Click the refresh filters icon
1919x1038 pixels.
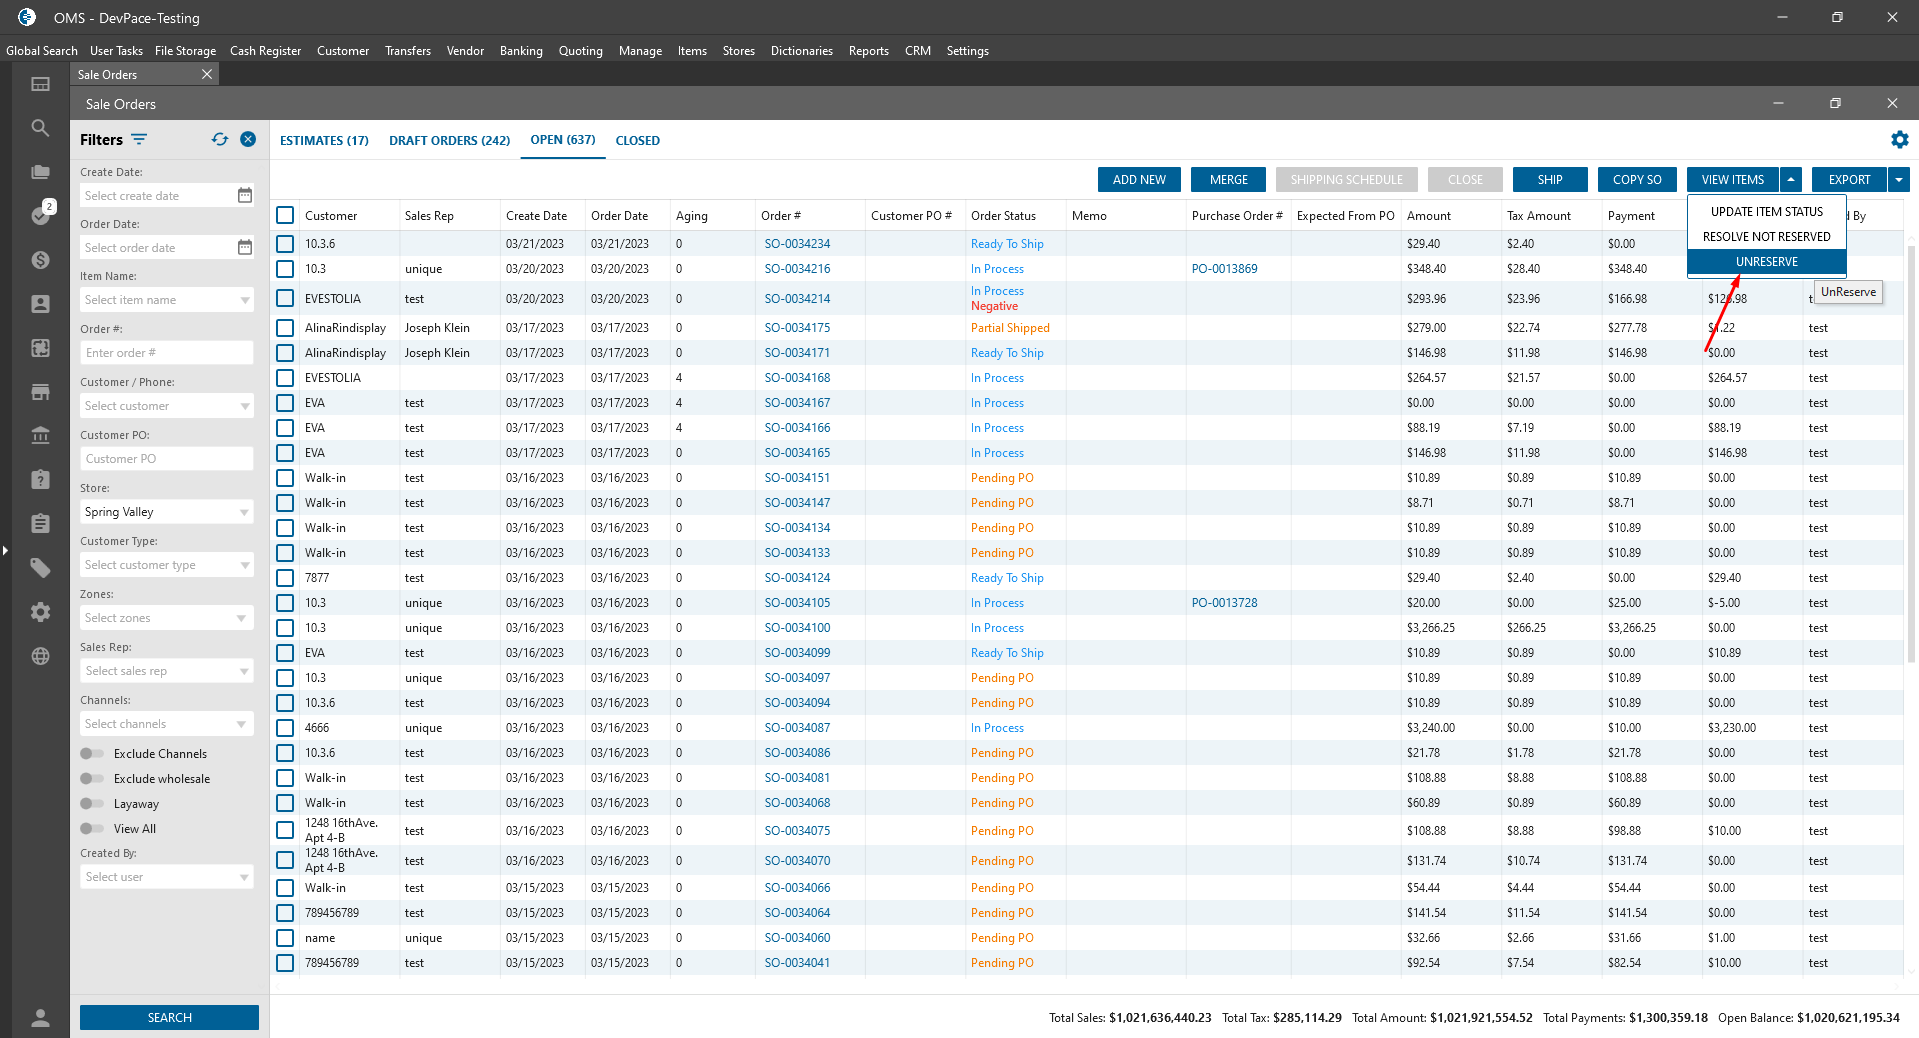click(x=220, y=140)
